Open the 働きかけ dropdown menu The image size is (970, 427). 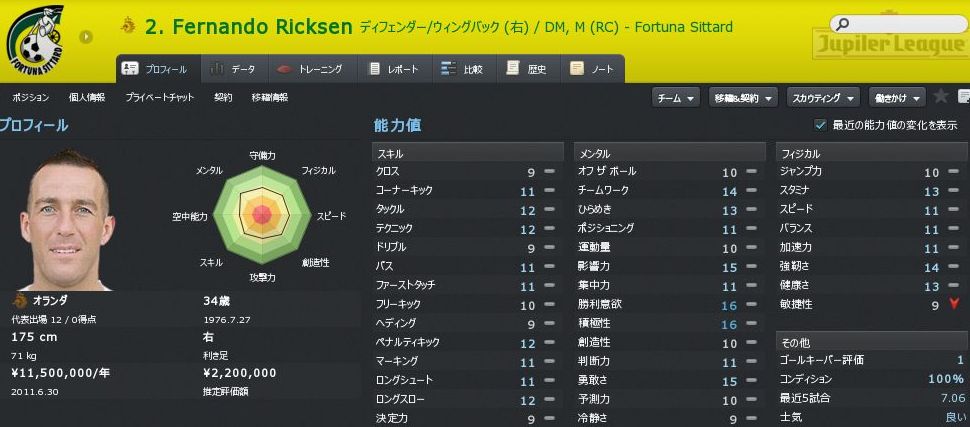pos(897,98)
